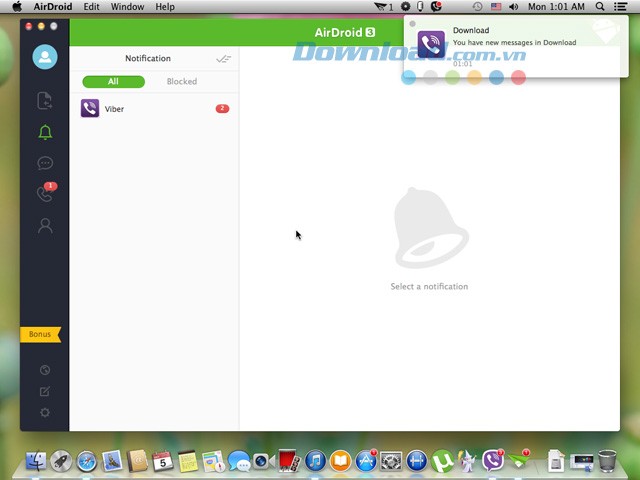Image resolution: width=640 pixels, height=480 pixels.
Task: Switch to the Blocked notifications tab
Action: [x=181, y=82]
